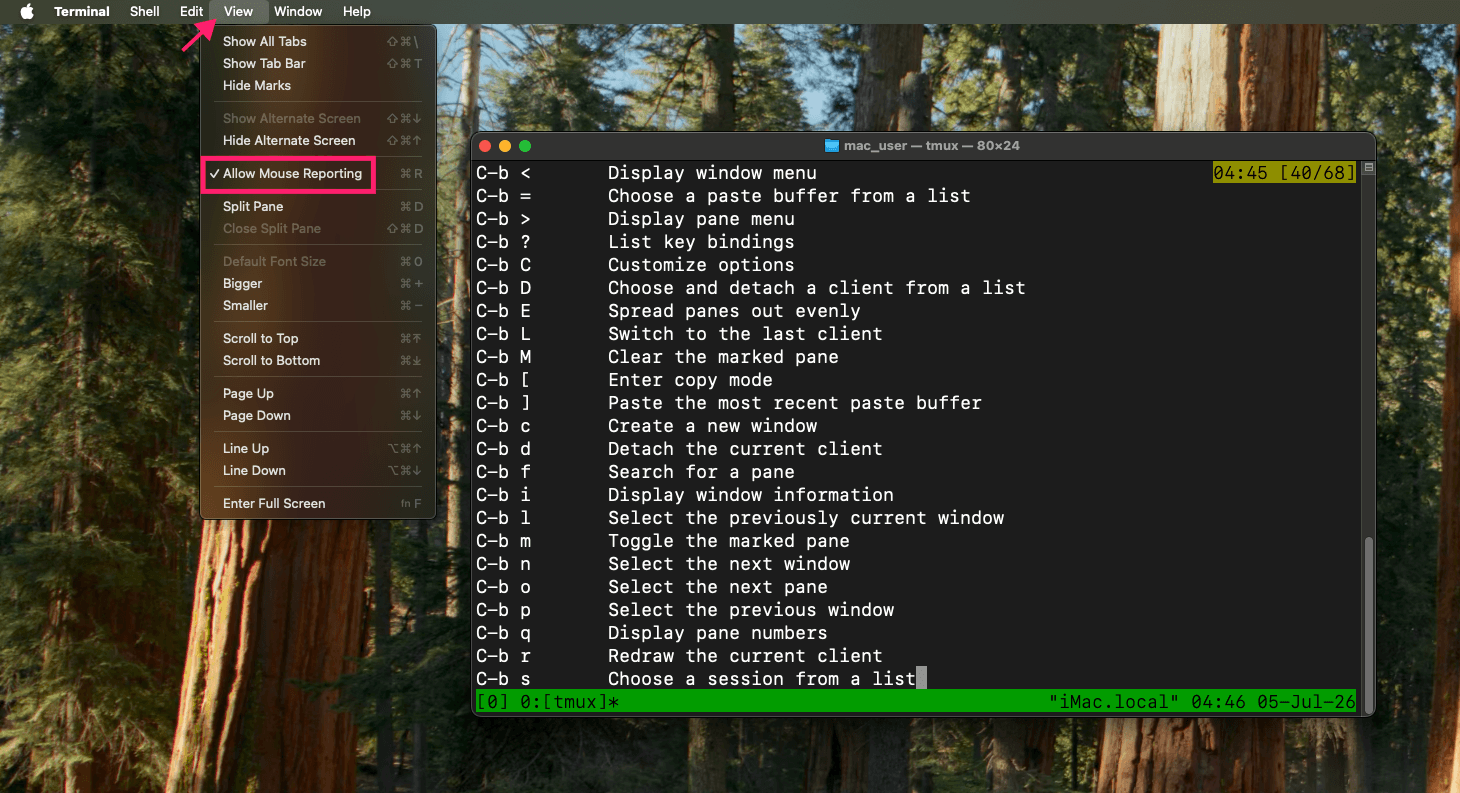The image size is (1460, 793).
Task: Click the yellow '04:45 [40/68]' position indicator
Action: [1284, 173]
